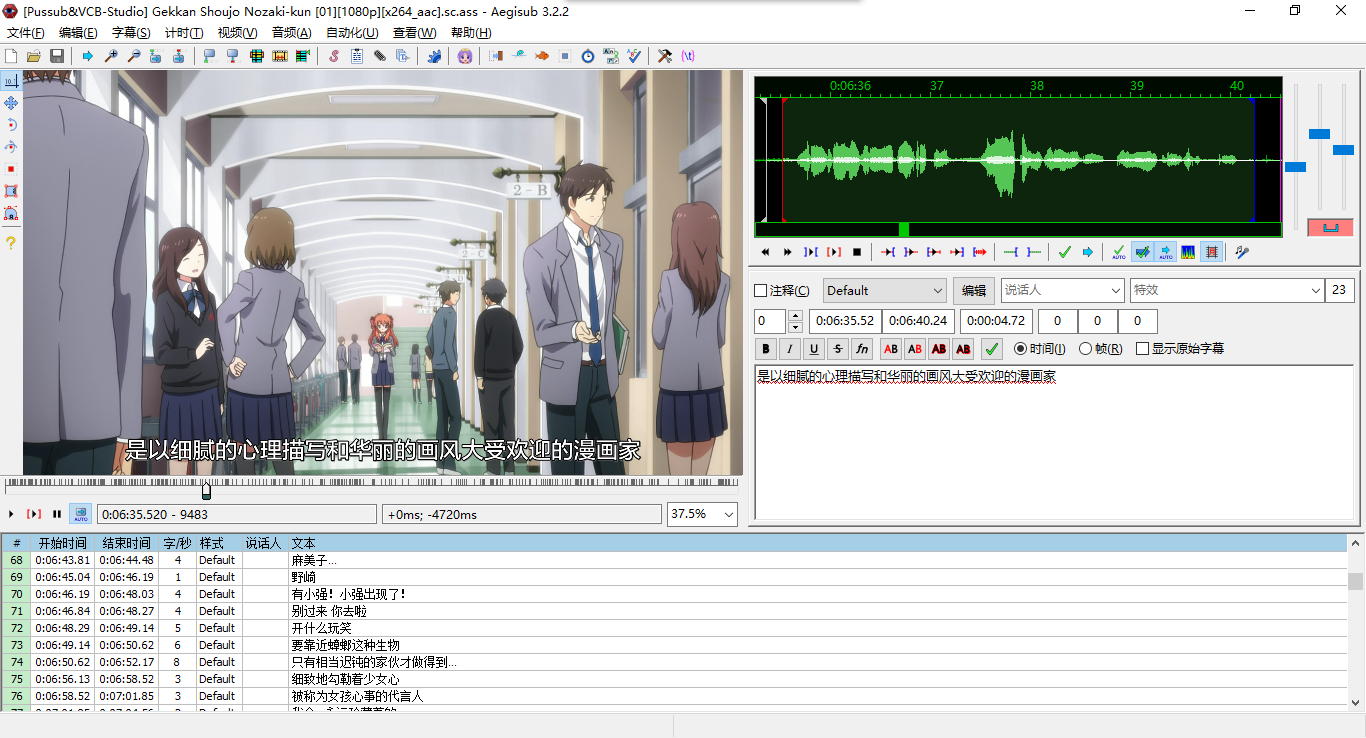Toggle tag hiding mode icon
1366x738 pixels.
coord(688,56)
